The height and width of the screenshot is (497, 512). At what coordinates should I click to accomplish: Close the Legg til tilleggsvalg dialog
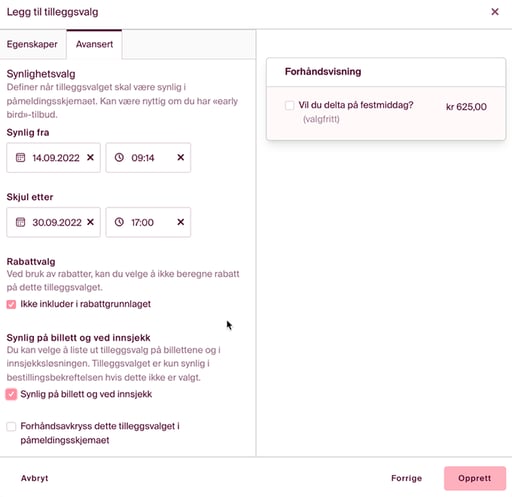pyautogui.click(x=495, y=12)
